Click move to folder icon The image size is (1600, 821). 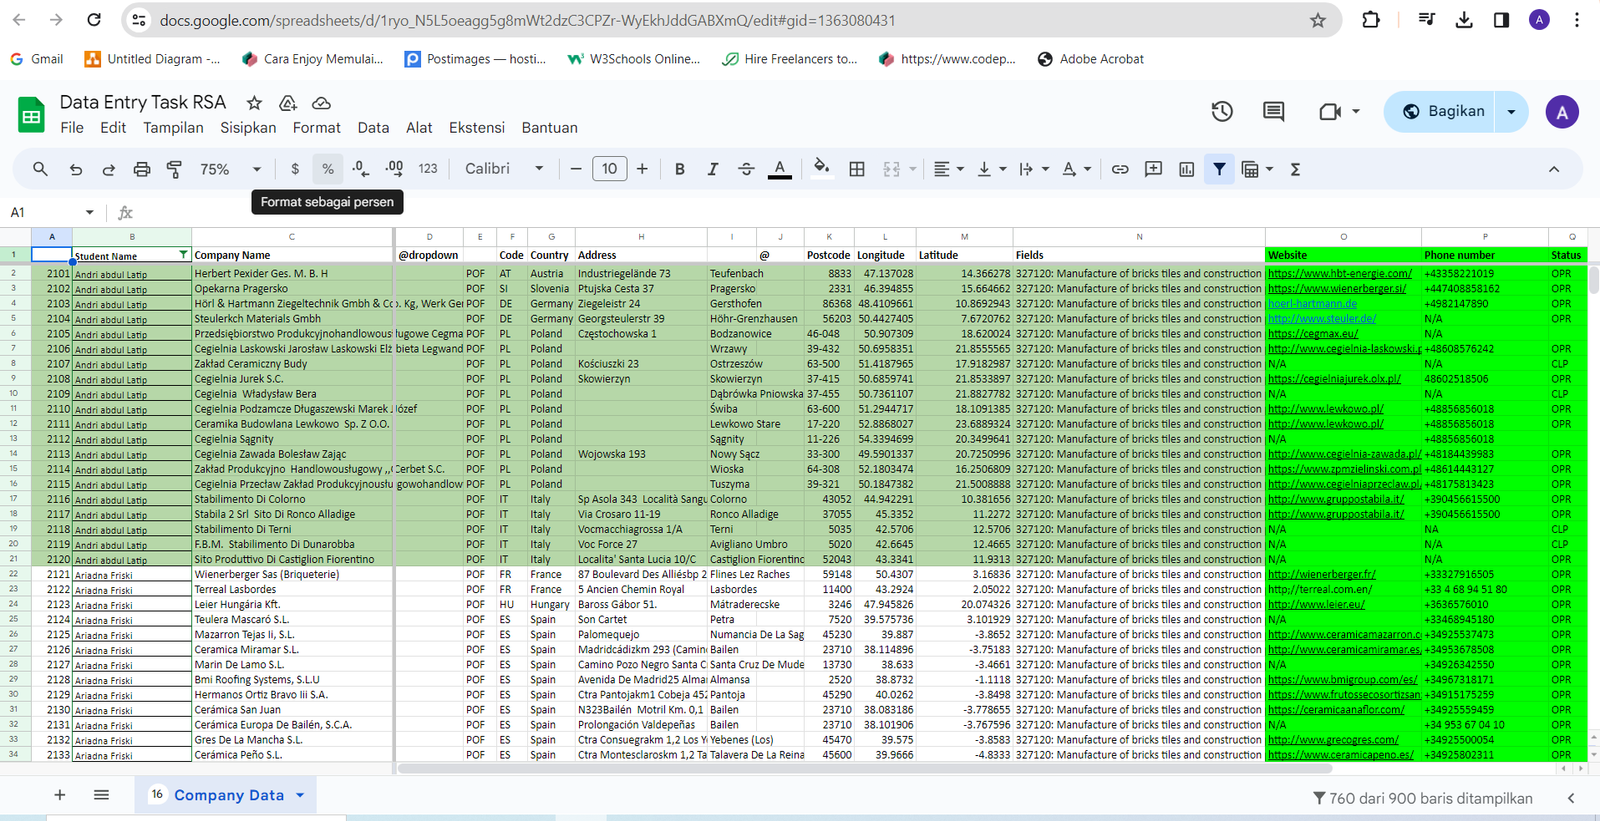[x=288, y=103]
